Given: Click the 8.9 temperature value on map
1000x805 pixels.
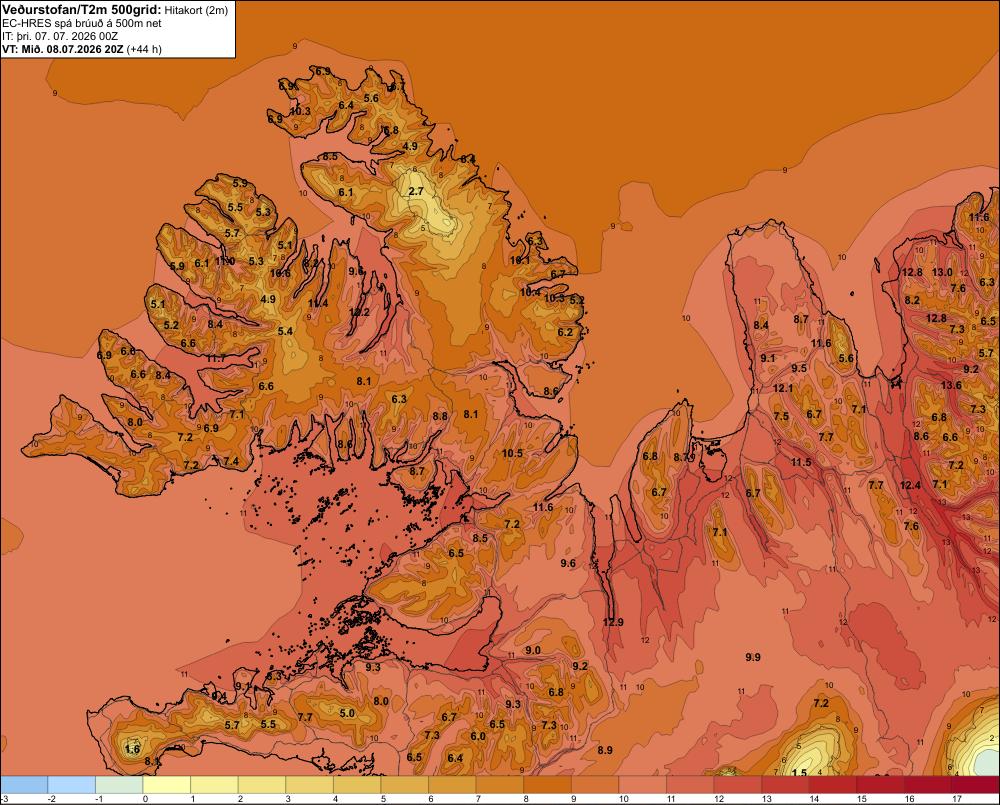Looking at the screenshot, I should [605, 750].
